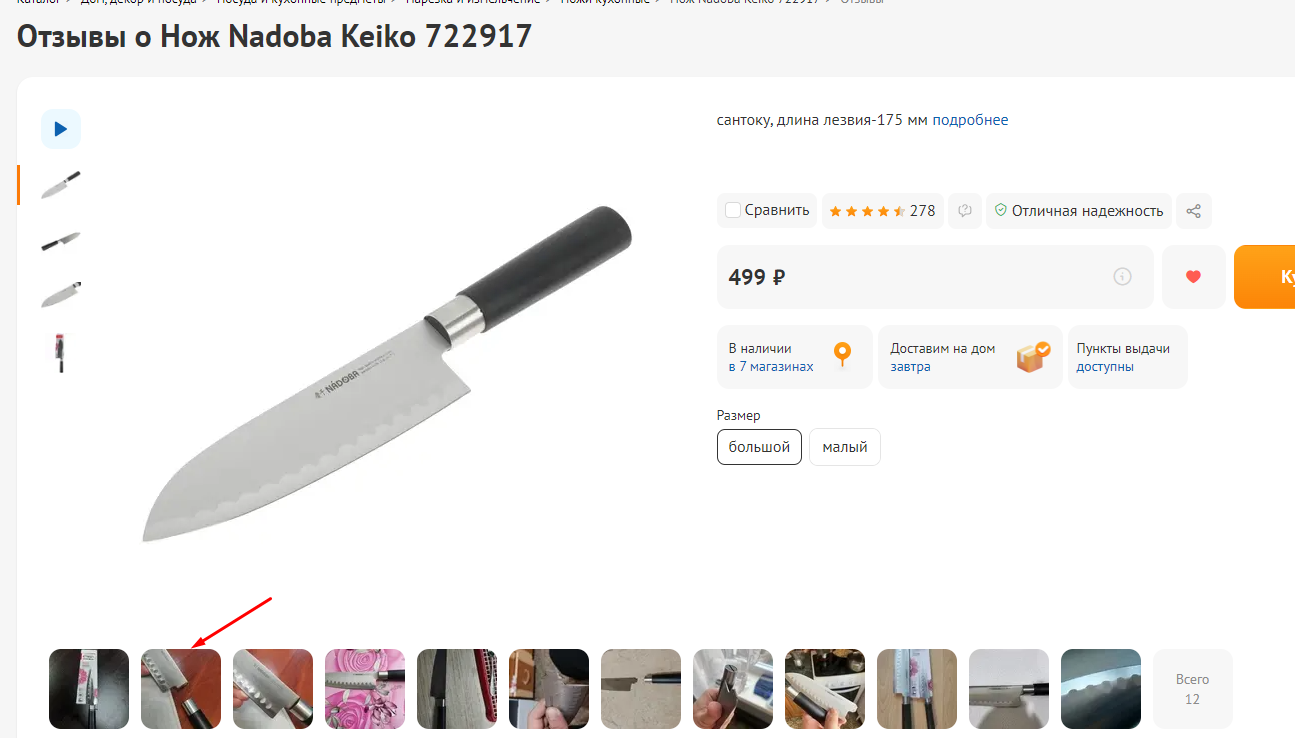
Task: Click the Пункты выдачи доступны block
Action: [x=1127, y=357]
